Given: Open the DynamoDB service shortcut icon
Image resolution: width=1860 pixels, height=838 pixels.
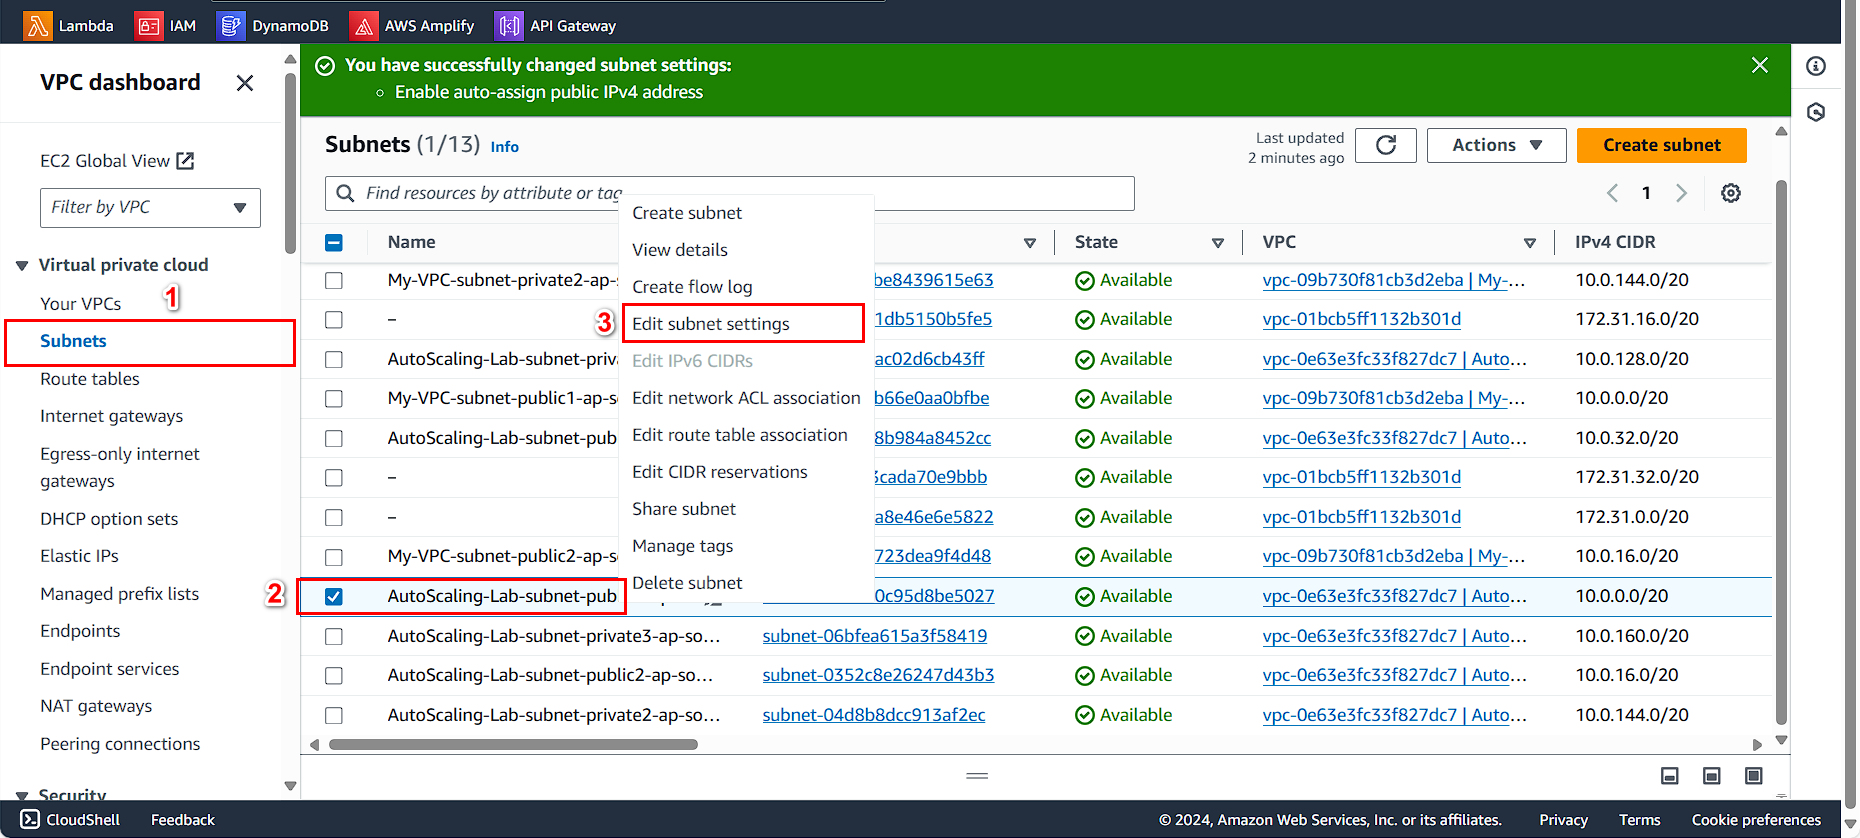Looking at the screenshot, I should [230, 26].
